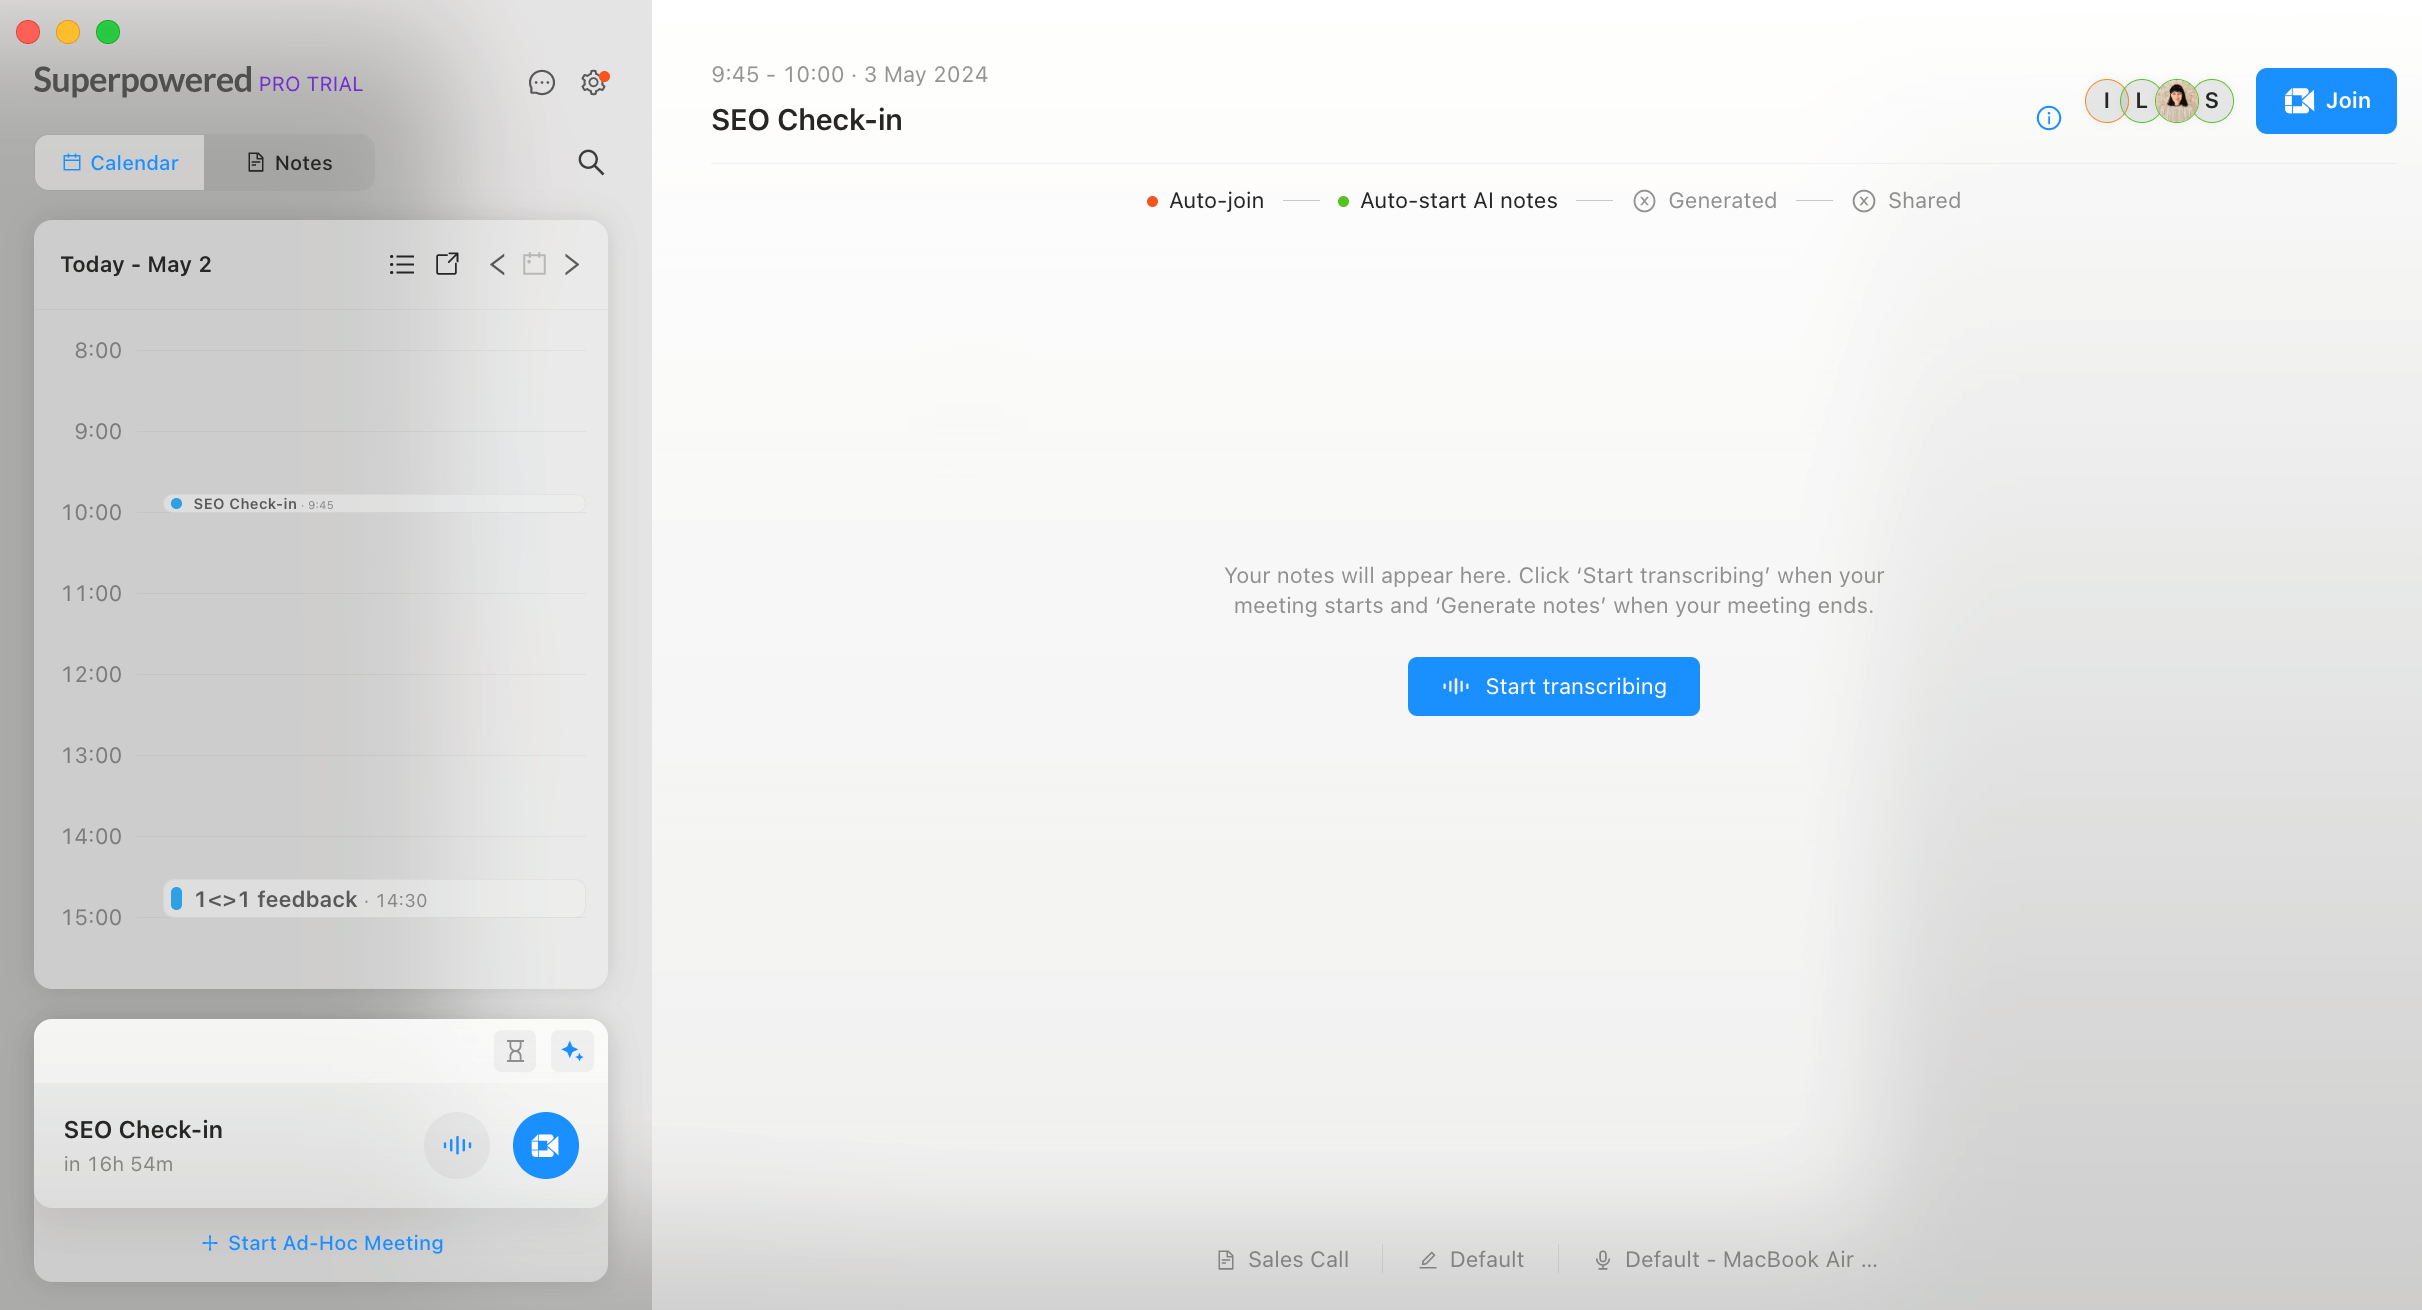Click Start transcribing button
This screenshot has width=2422, height=1310.
pyautogui.click(x=1554, y=687)
